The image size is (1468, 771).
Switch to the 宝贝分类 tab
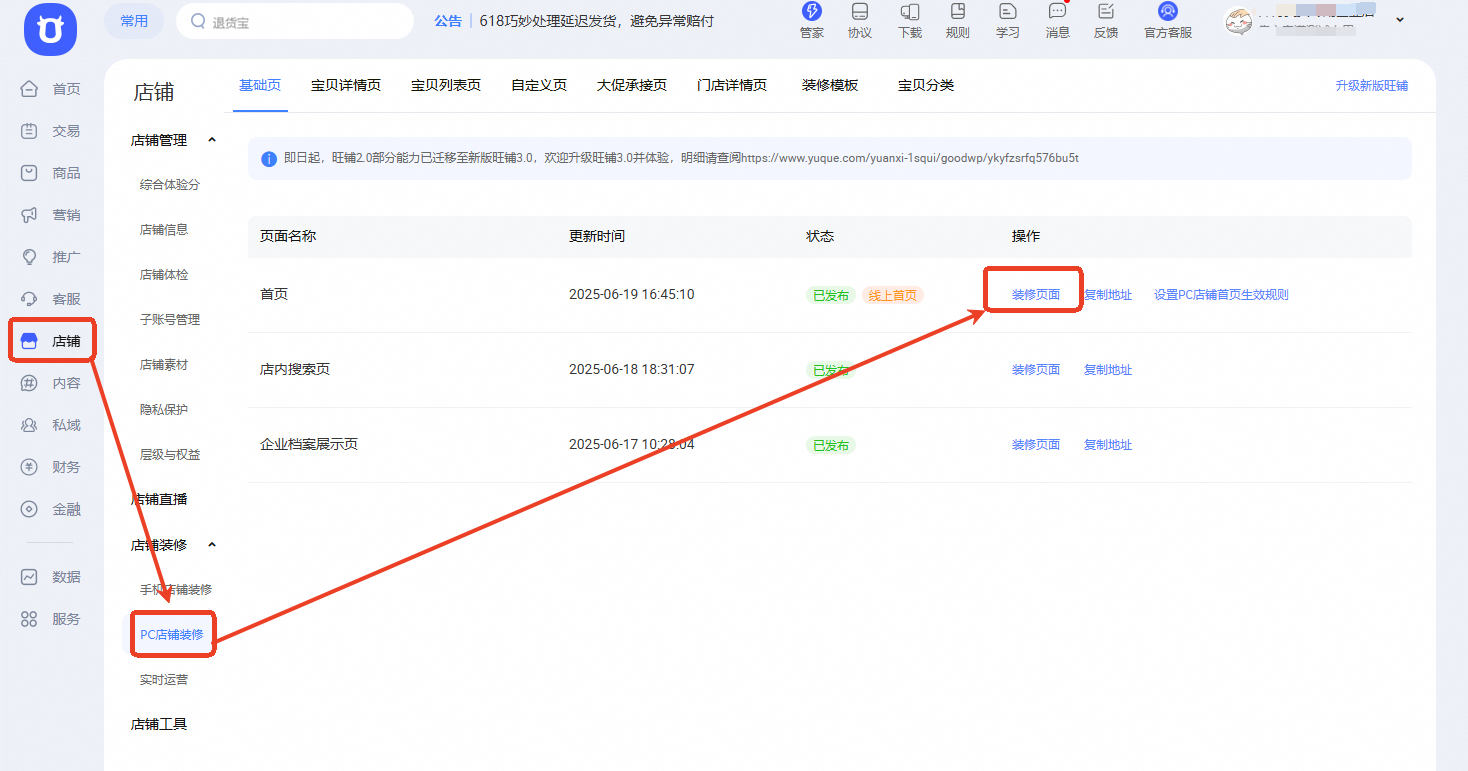(926, 85)
